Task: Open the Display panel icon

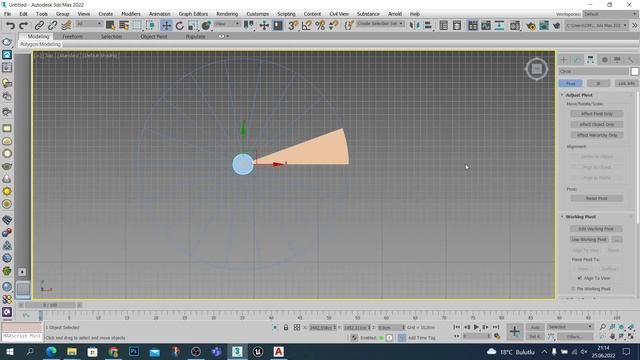Action: 617,60
